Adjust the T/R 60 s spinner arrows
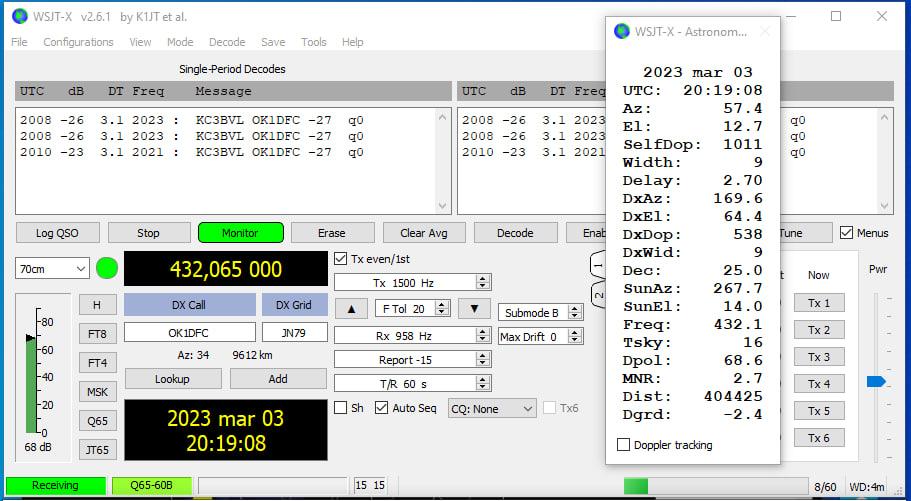Viewport: 911px width, 501px height. click(482, 384)
